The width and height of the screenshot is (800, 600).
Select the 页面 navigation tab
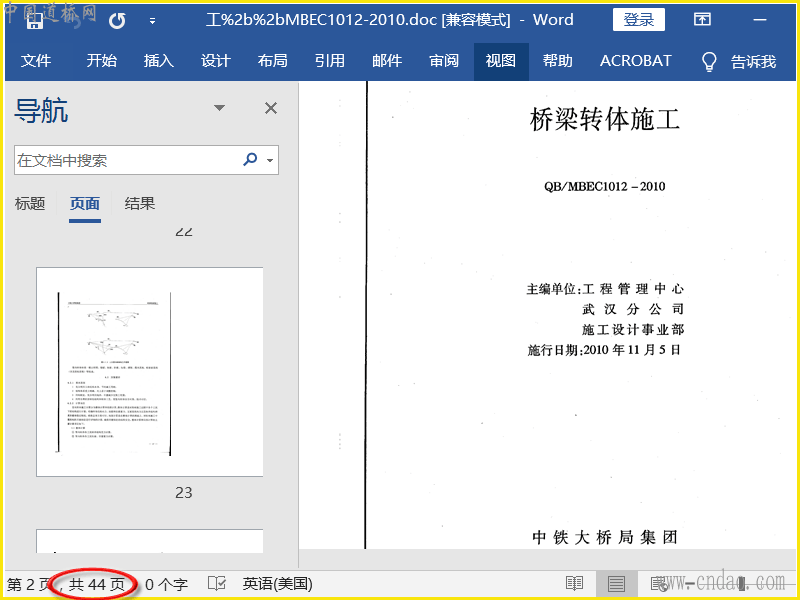click(85, 204)
